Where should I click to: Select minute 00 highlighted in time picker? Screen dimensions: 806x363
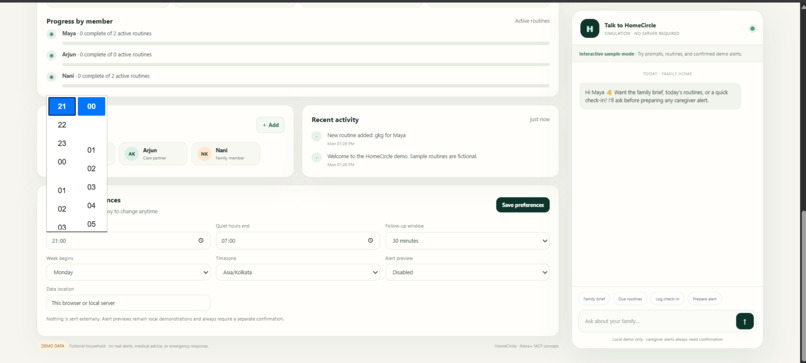coord(91,106)
